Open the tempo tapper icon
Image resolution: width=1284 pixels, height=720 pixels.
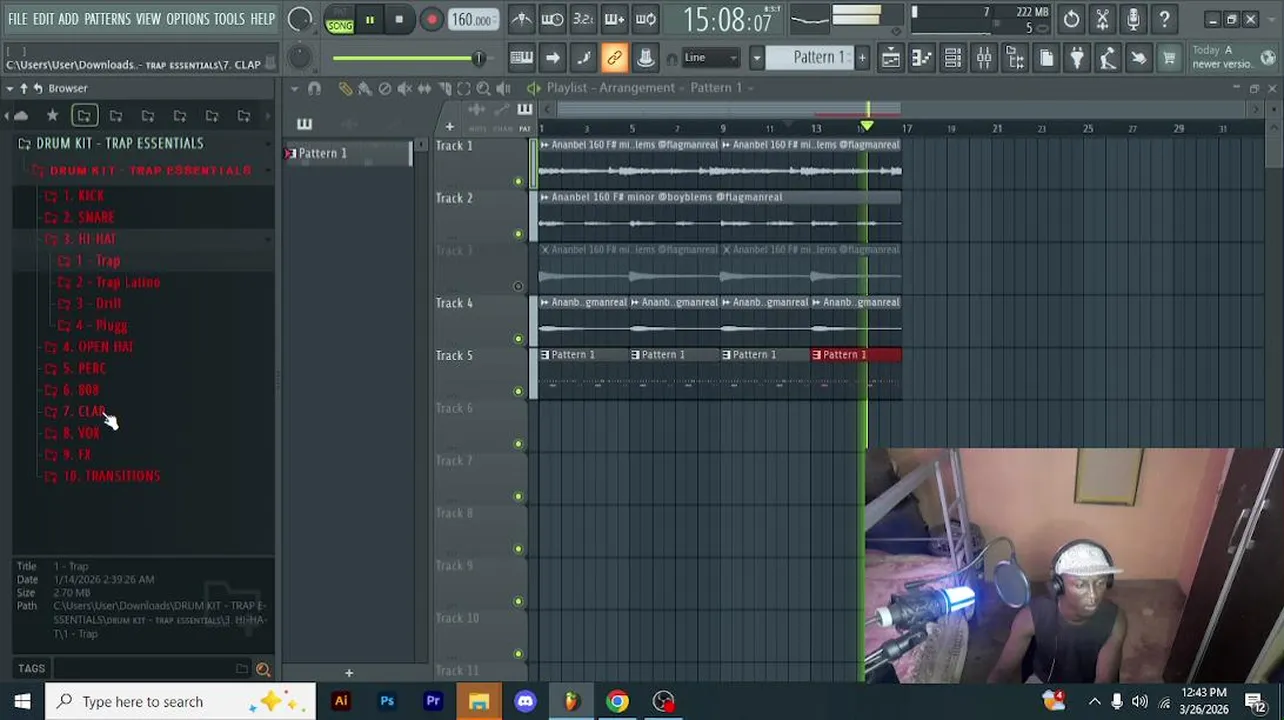coord(1108,58)
